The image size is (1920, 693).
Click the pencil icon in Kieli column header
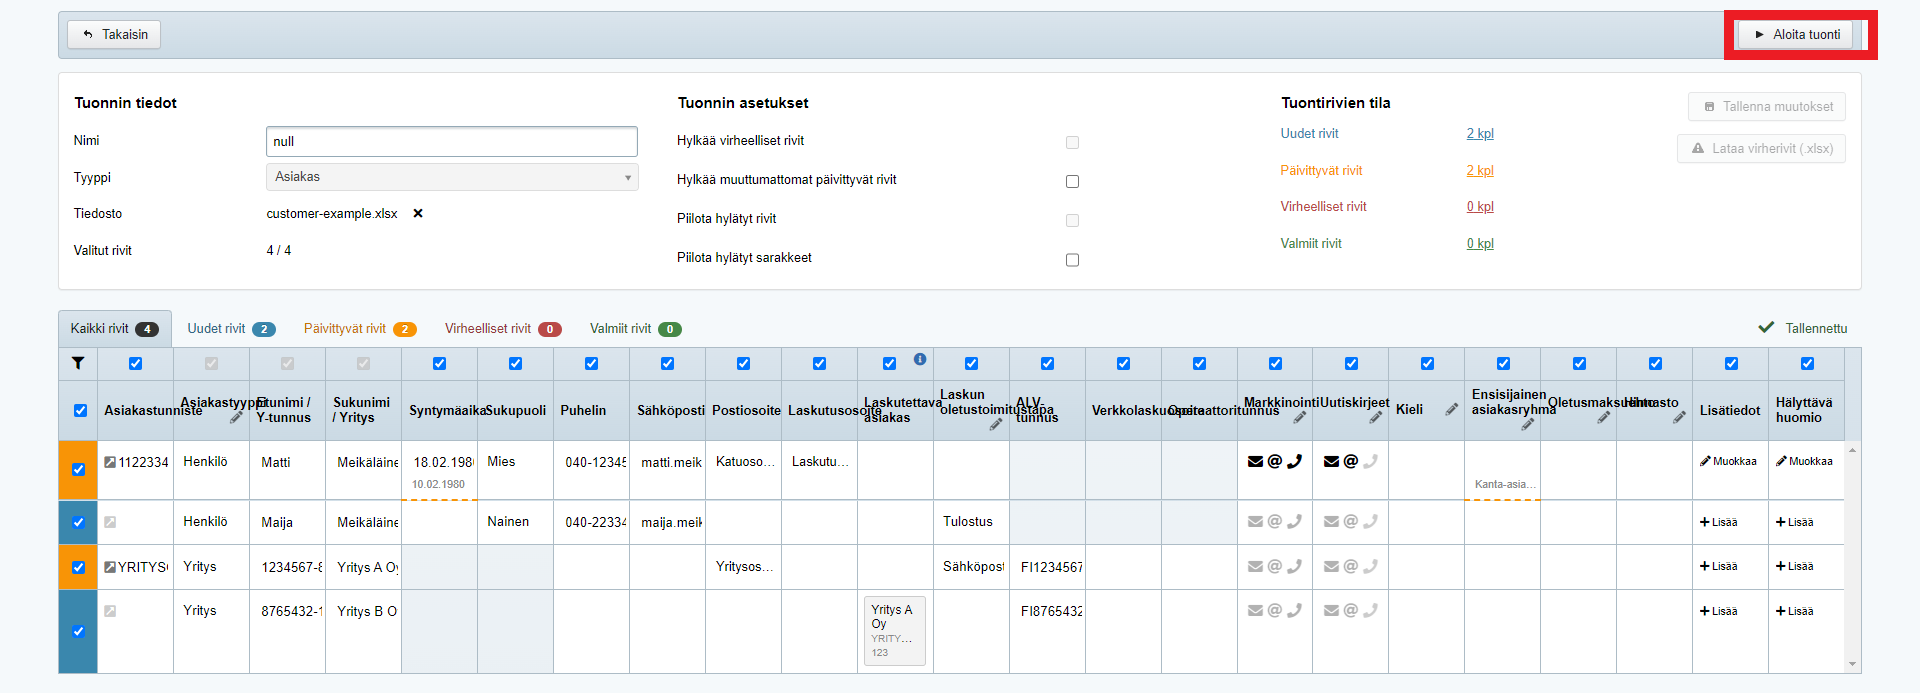coord(1451,409)
